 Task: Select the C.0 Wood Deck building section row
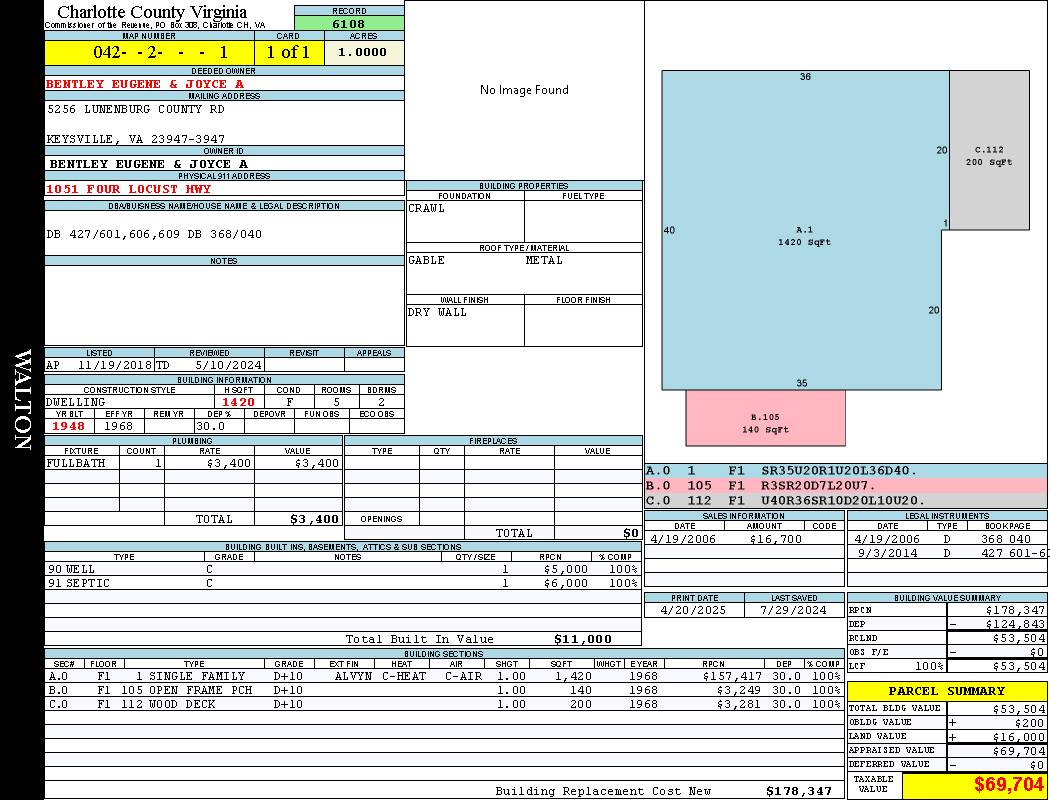[x=443, y=704]
